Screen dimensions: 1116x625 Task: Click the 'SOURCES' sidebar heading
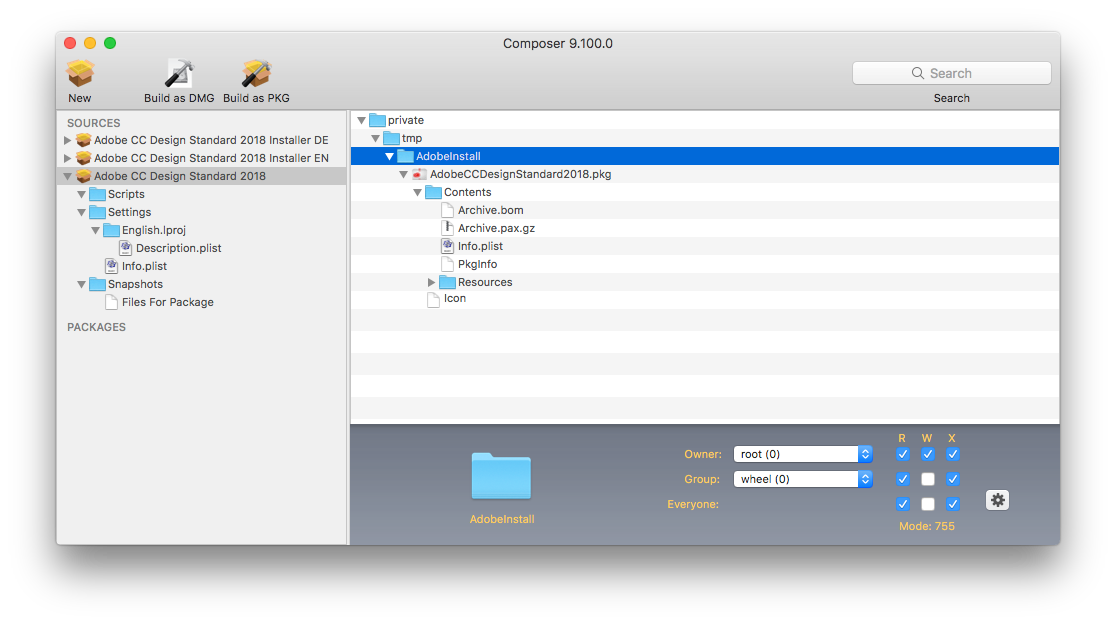[x=93, y=123]
